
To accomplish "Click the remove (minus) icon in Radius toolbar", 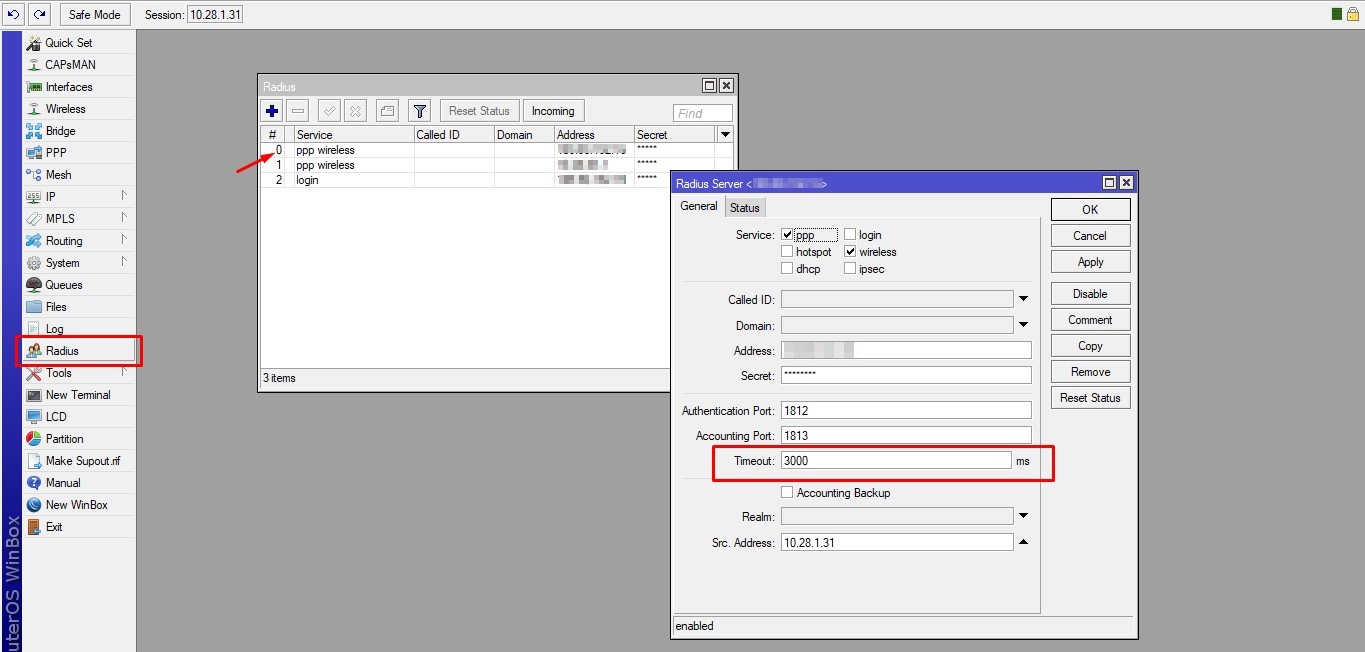I will (298, 111).
